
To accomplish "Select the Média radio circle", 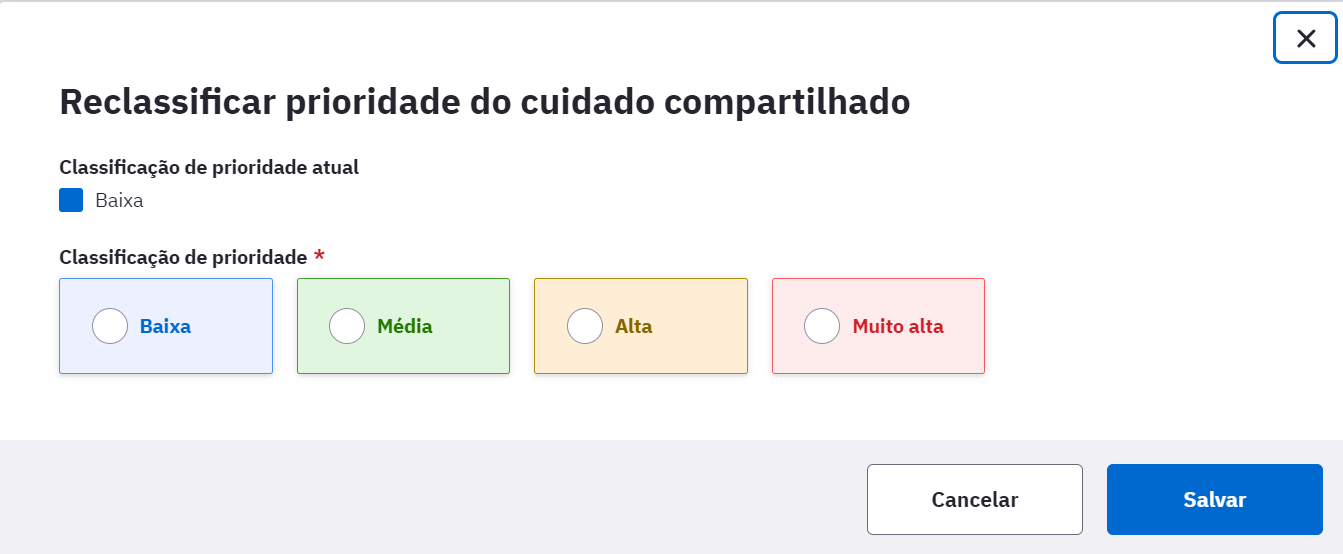I will tap(347, 326).
